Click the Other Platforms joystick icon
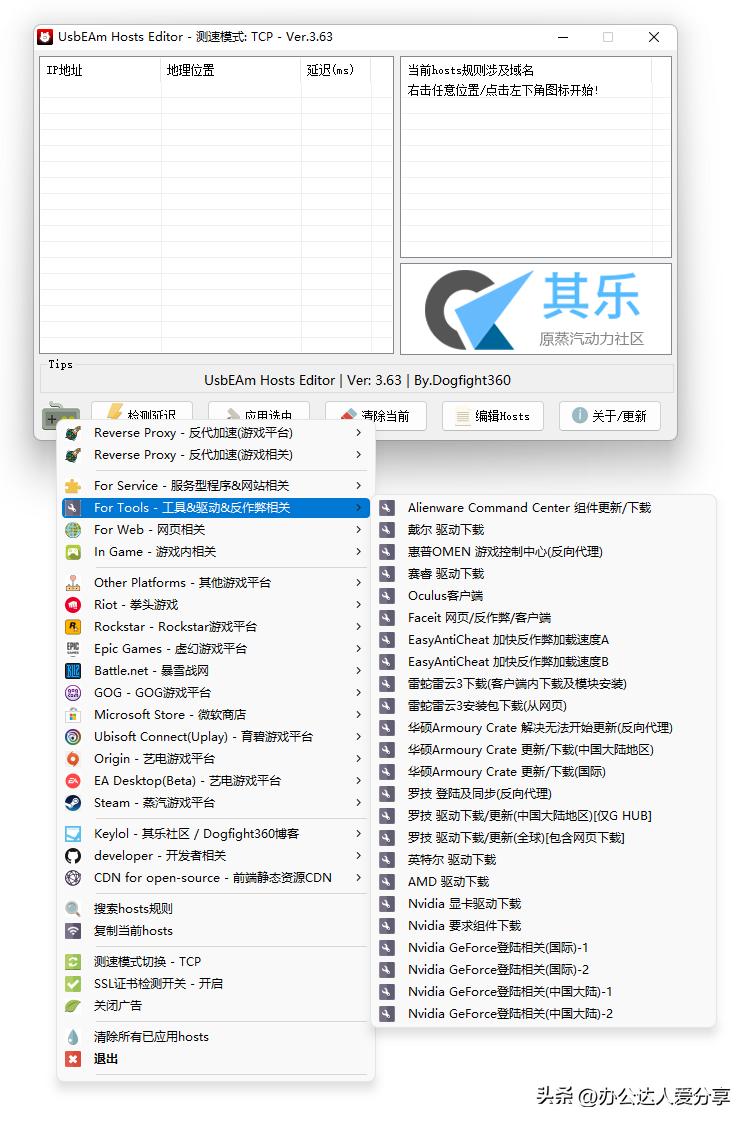747x1122 pixels. pos(73,583)
